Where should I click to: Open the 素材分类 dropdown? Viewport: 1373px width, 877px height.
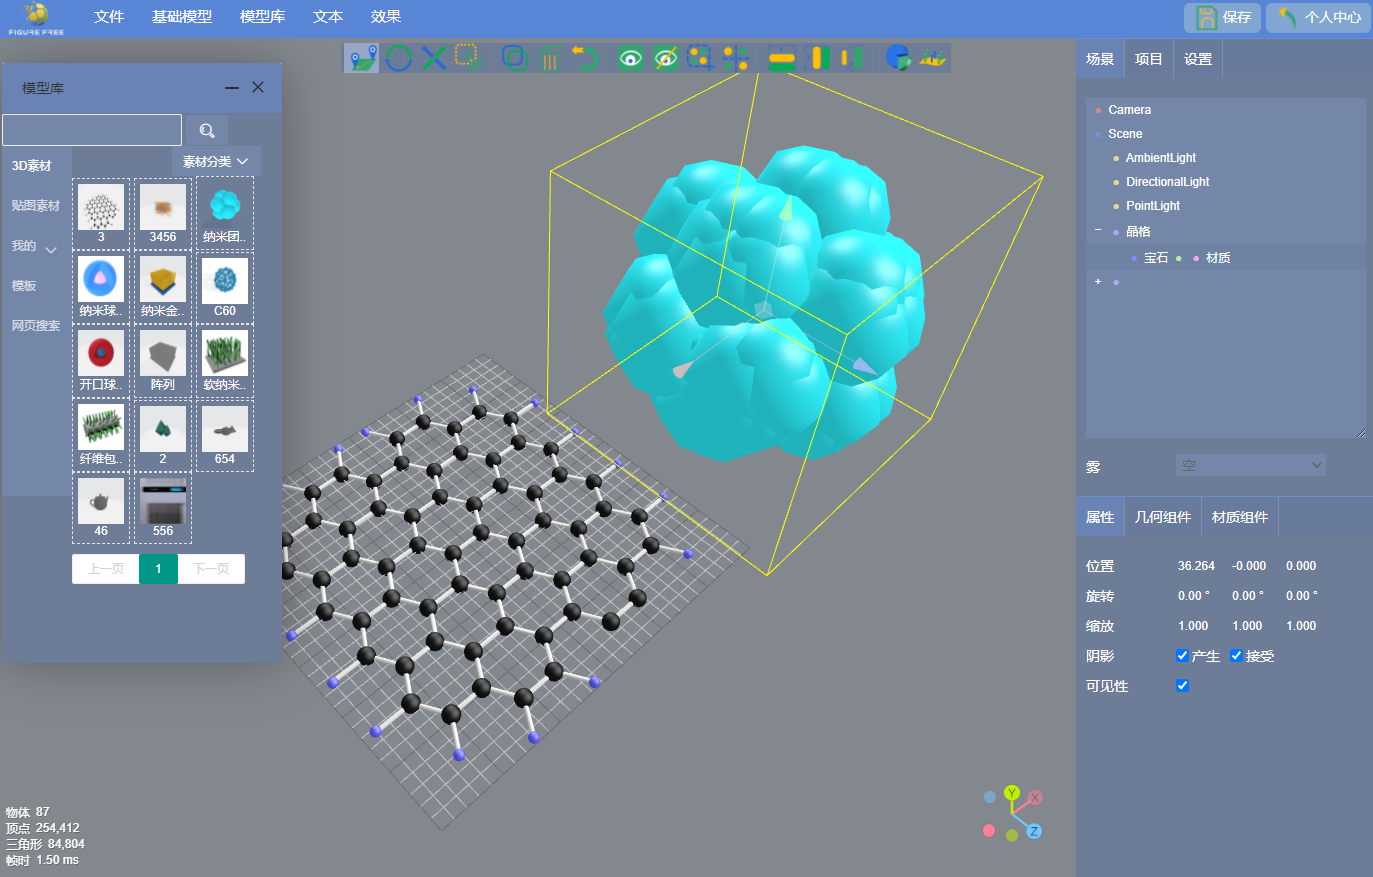tap(216, 161)
